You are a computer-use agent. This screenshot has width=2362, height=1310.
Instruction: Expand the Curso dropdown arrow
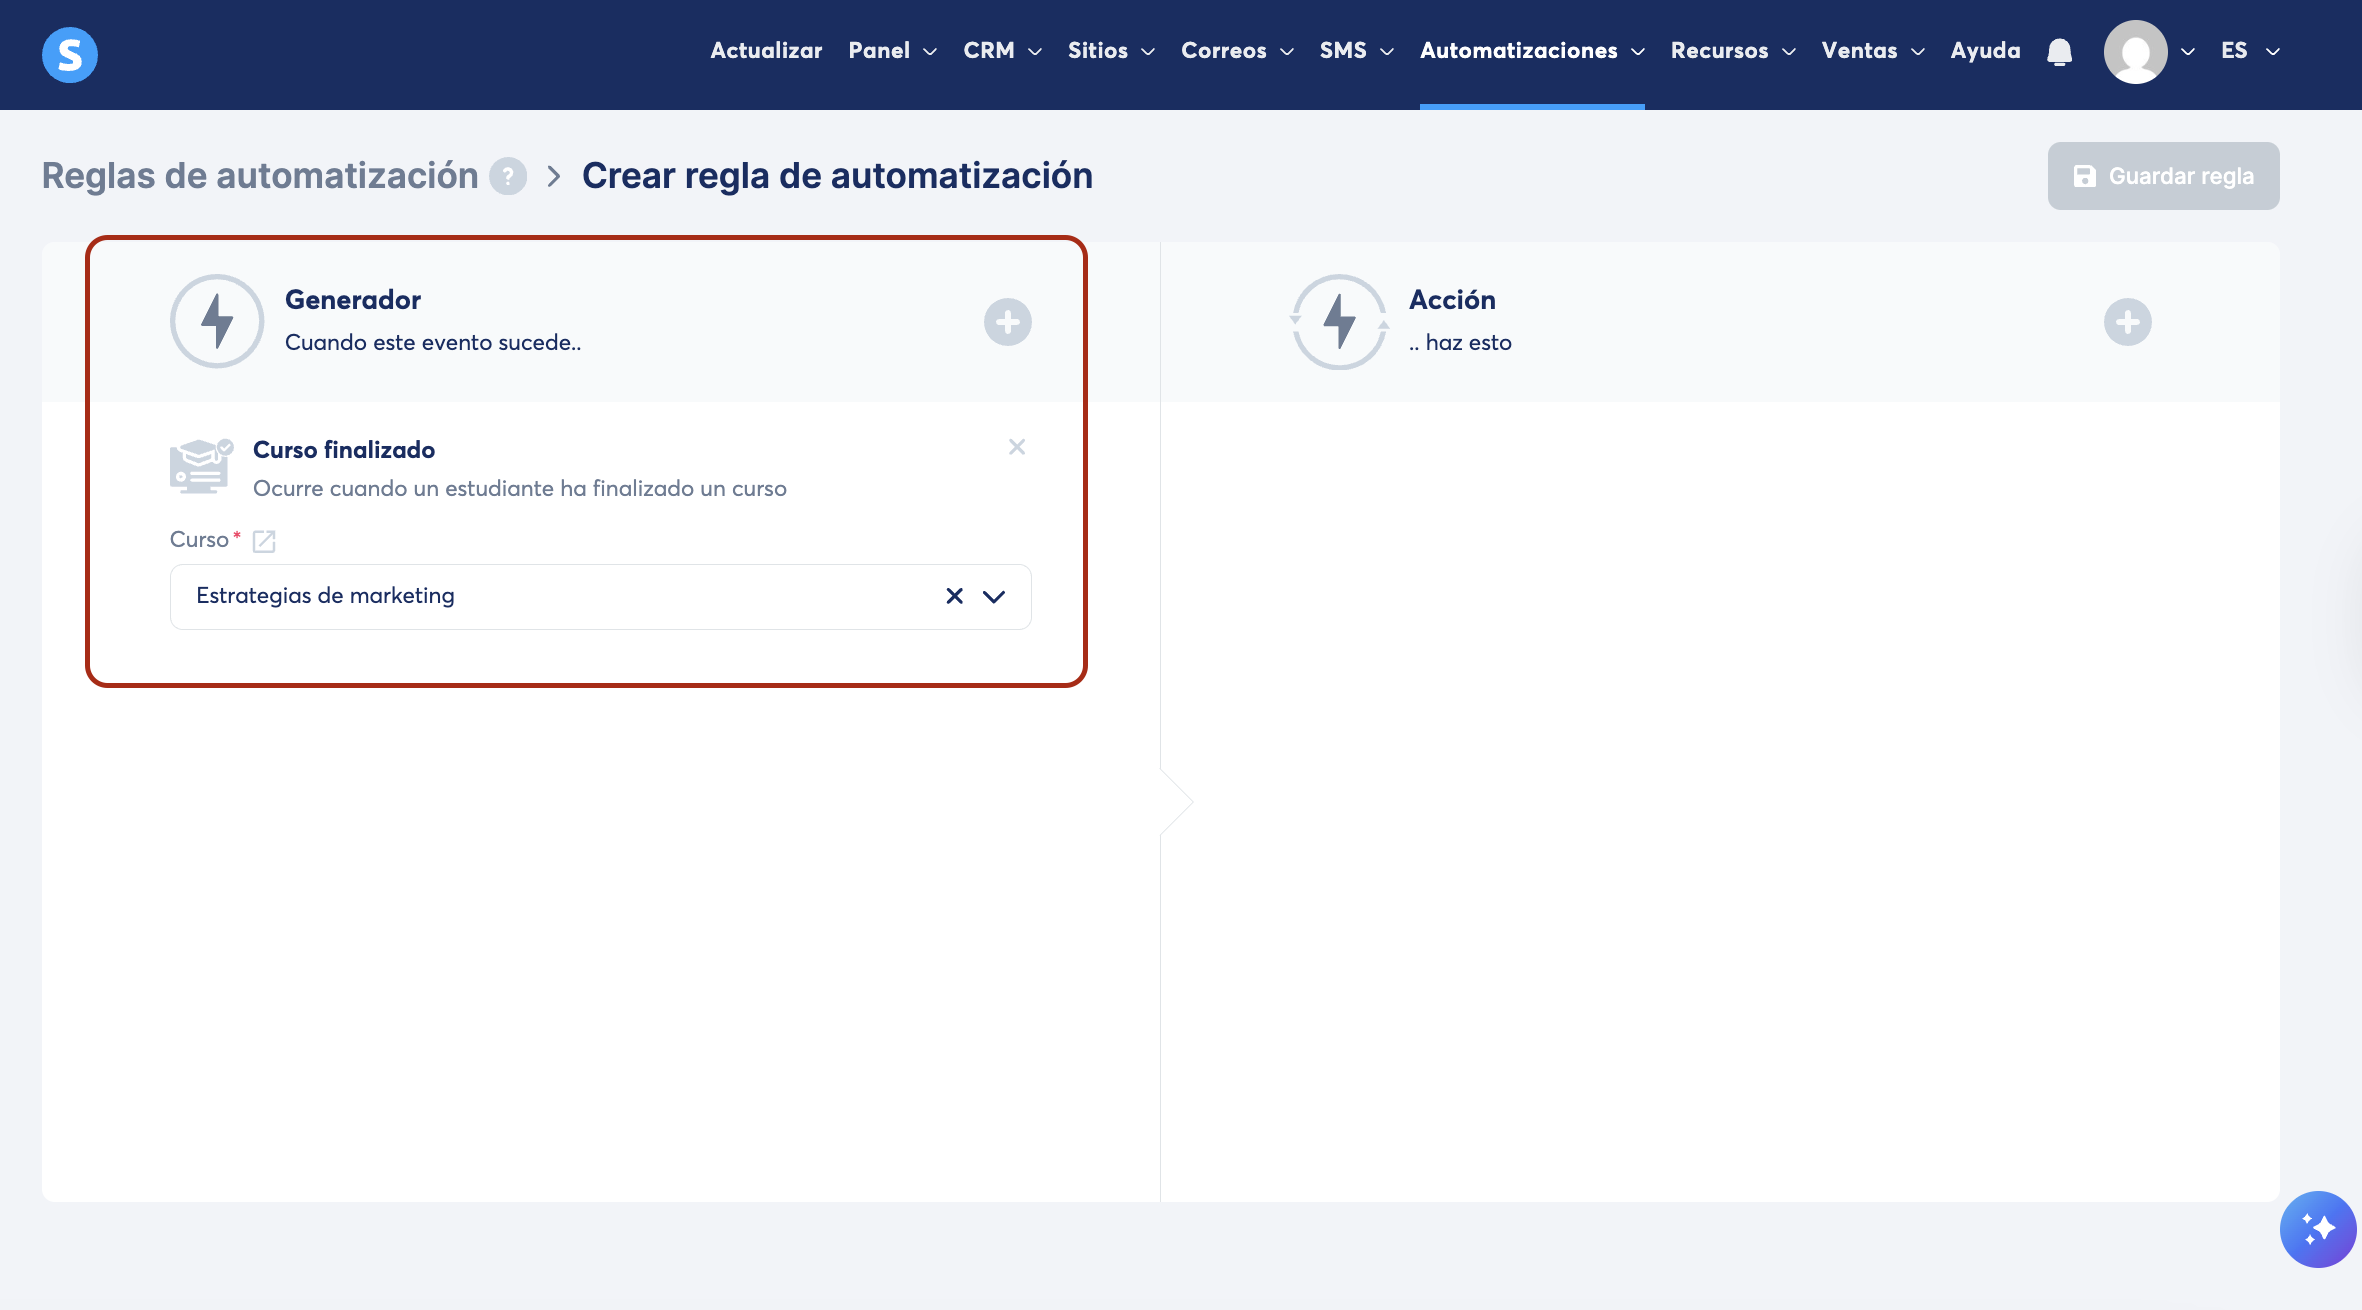[994, 596]
